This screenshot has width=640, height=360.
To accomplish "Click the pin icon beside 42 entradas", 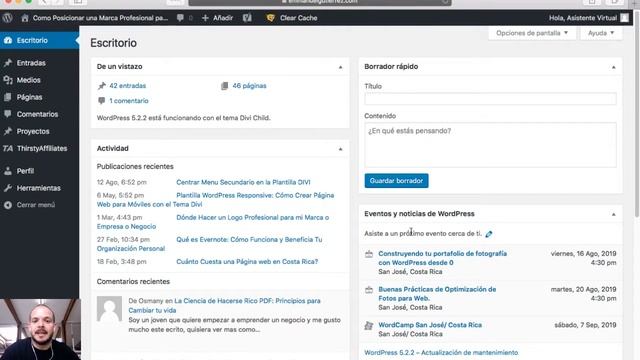I will click(x=102, y=86).
